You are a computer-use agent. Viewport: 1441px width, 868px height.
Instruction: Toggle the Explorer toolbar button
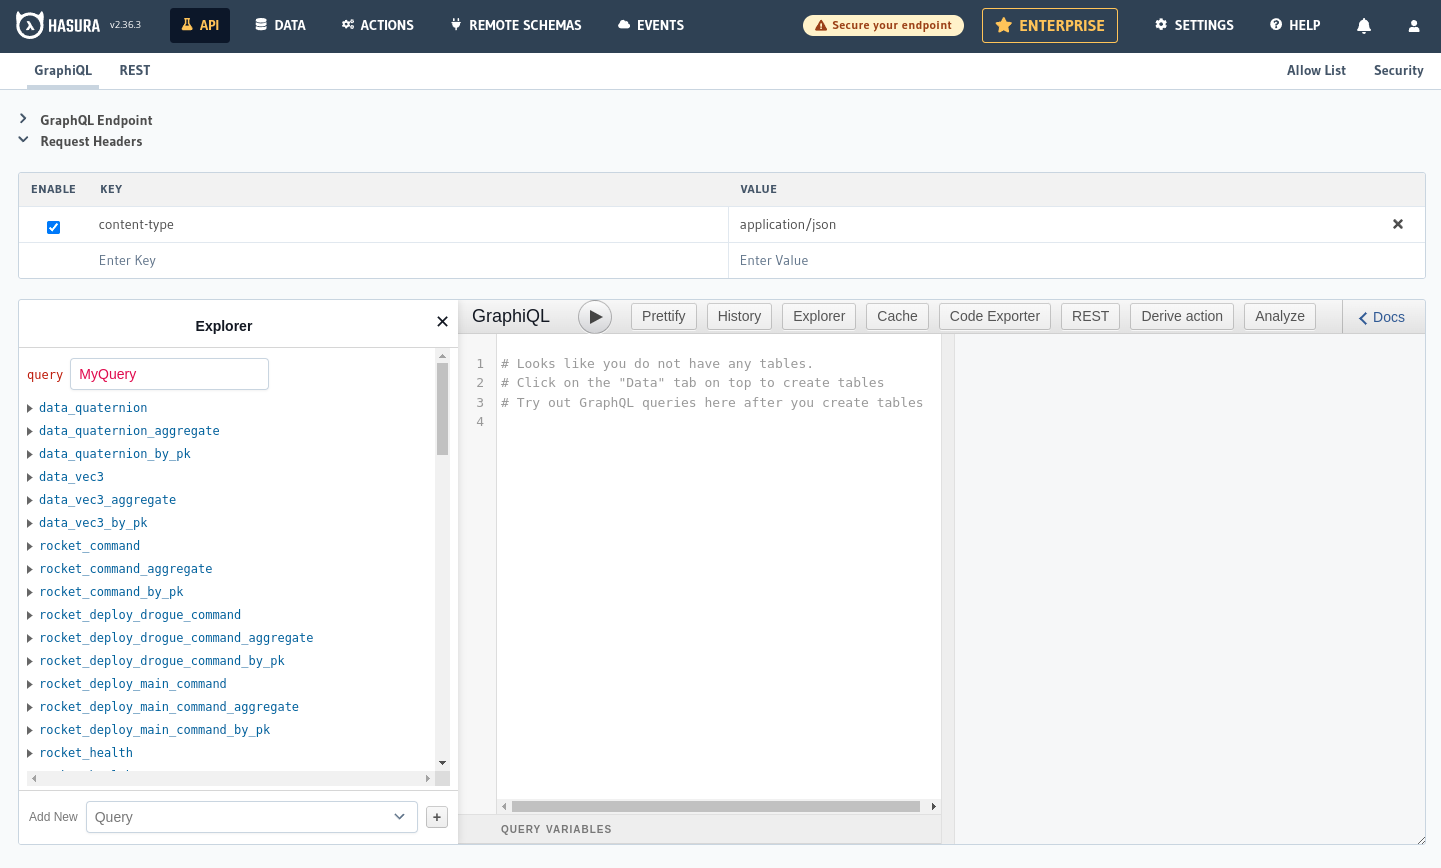[819, 316]
